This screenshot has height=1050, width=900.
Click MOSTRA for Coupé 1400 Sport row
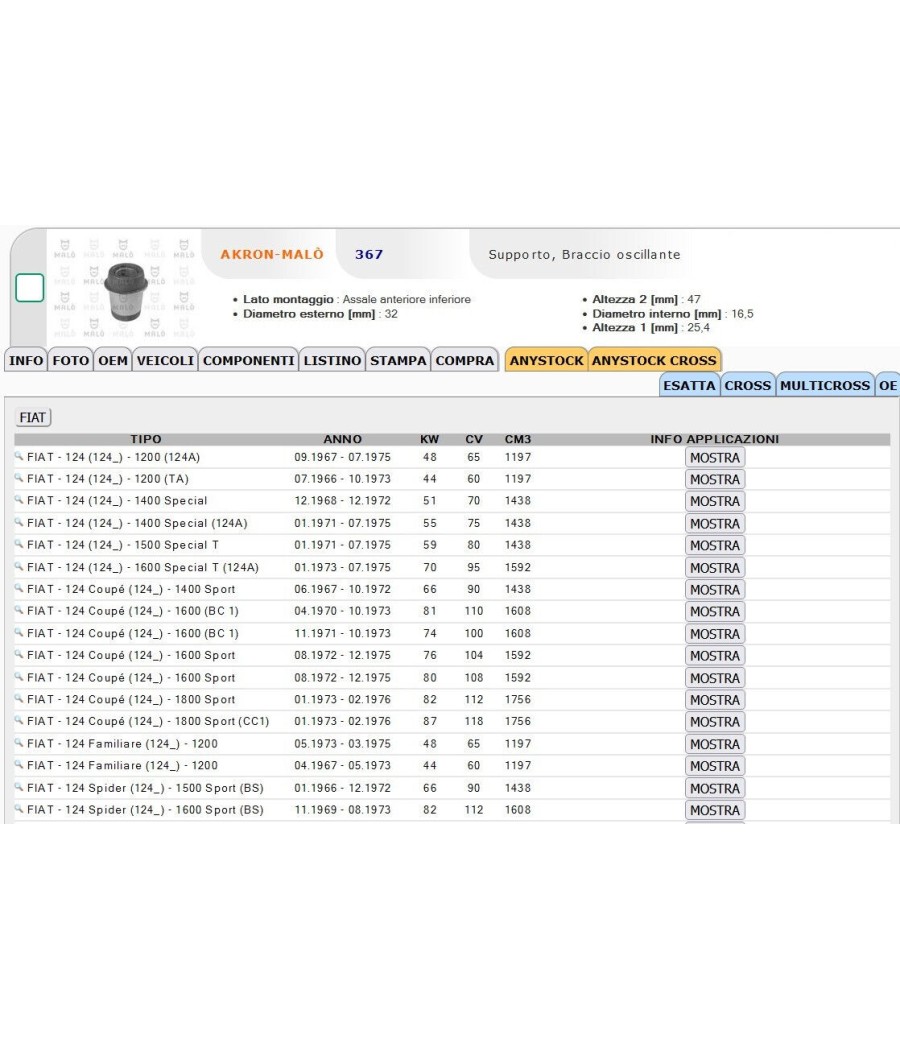[715, 590]
